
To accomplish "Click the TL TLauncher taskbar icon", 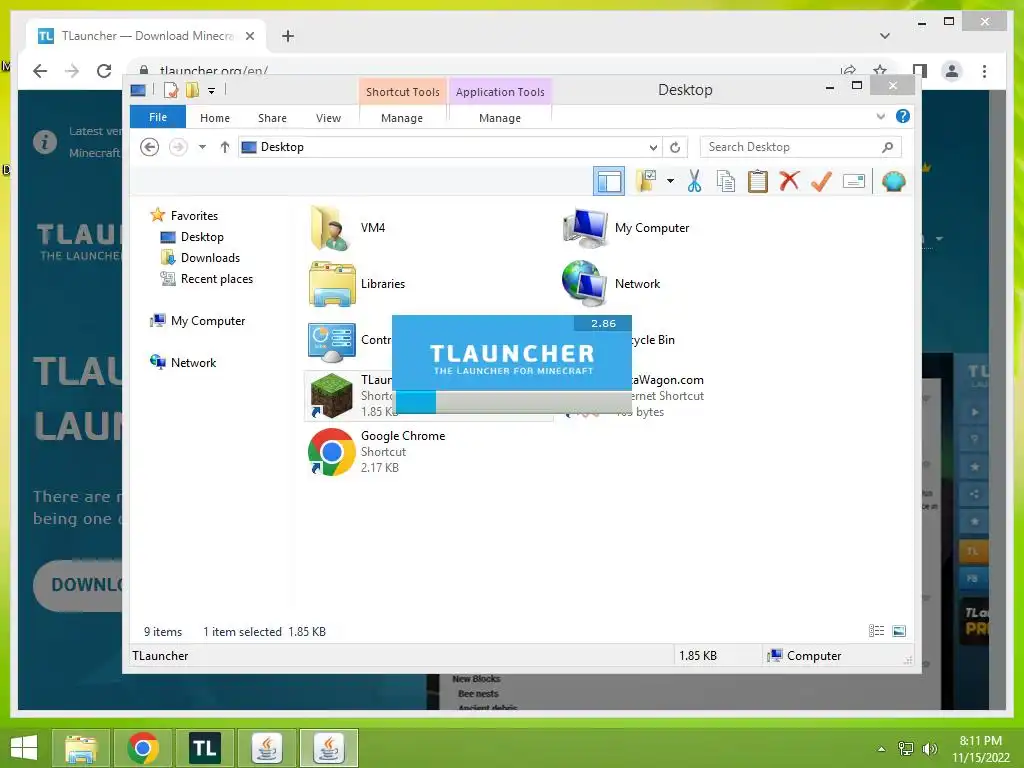I will 205,748.
